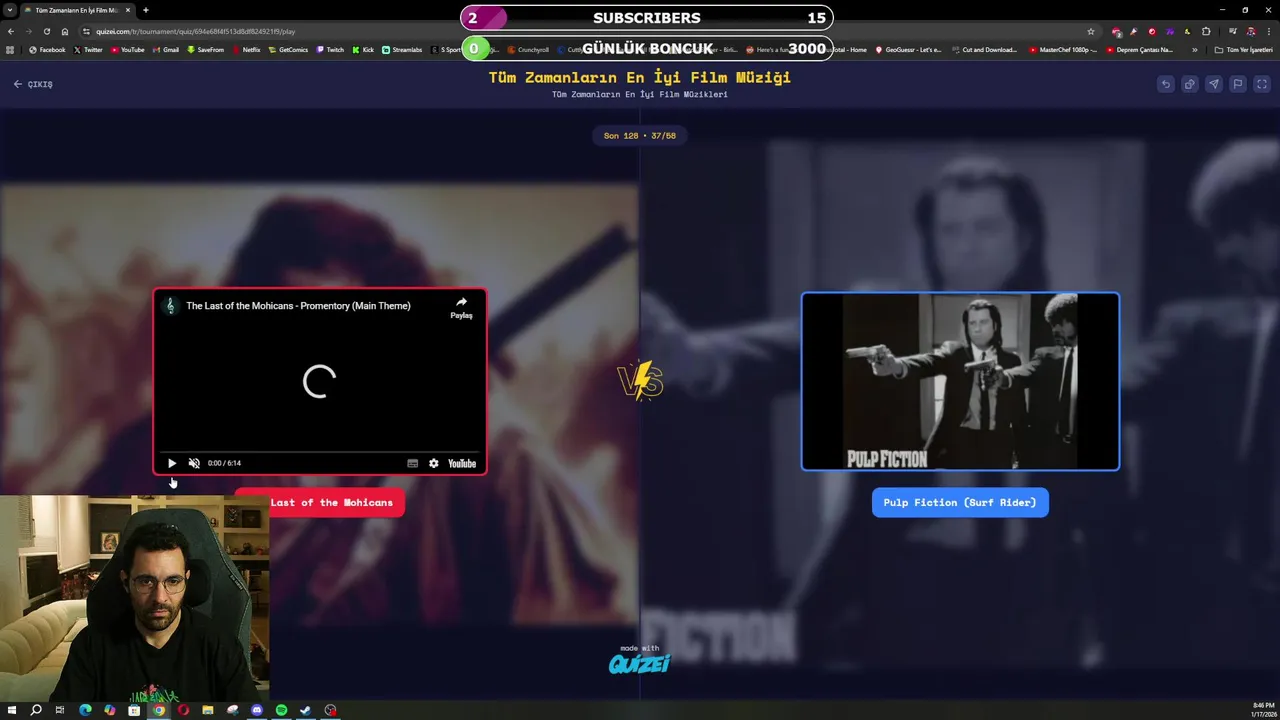This screenshot has width=1280, height=720.
Task: Open YouTube player settings gear
Action: coord(433,463)
